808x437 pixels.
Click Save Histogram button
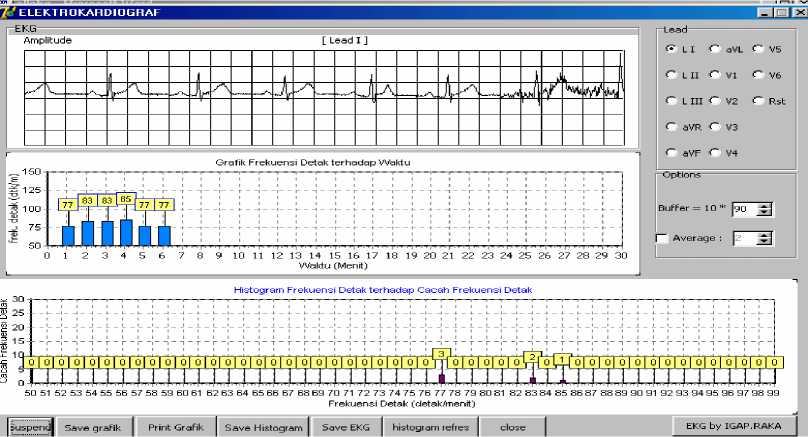click(x=263, y=427)
